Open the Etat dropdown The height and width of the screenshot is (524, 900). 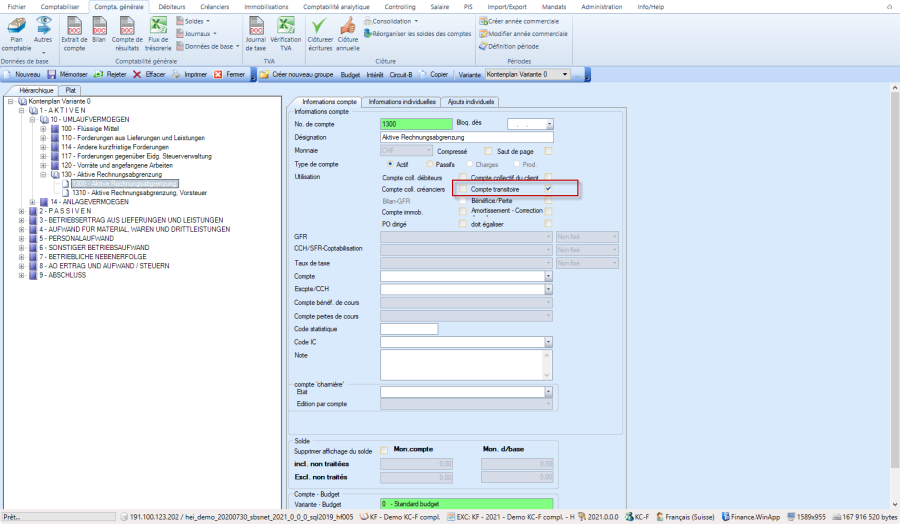click(x=548, y=391)
